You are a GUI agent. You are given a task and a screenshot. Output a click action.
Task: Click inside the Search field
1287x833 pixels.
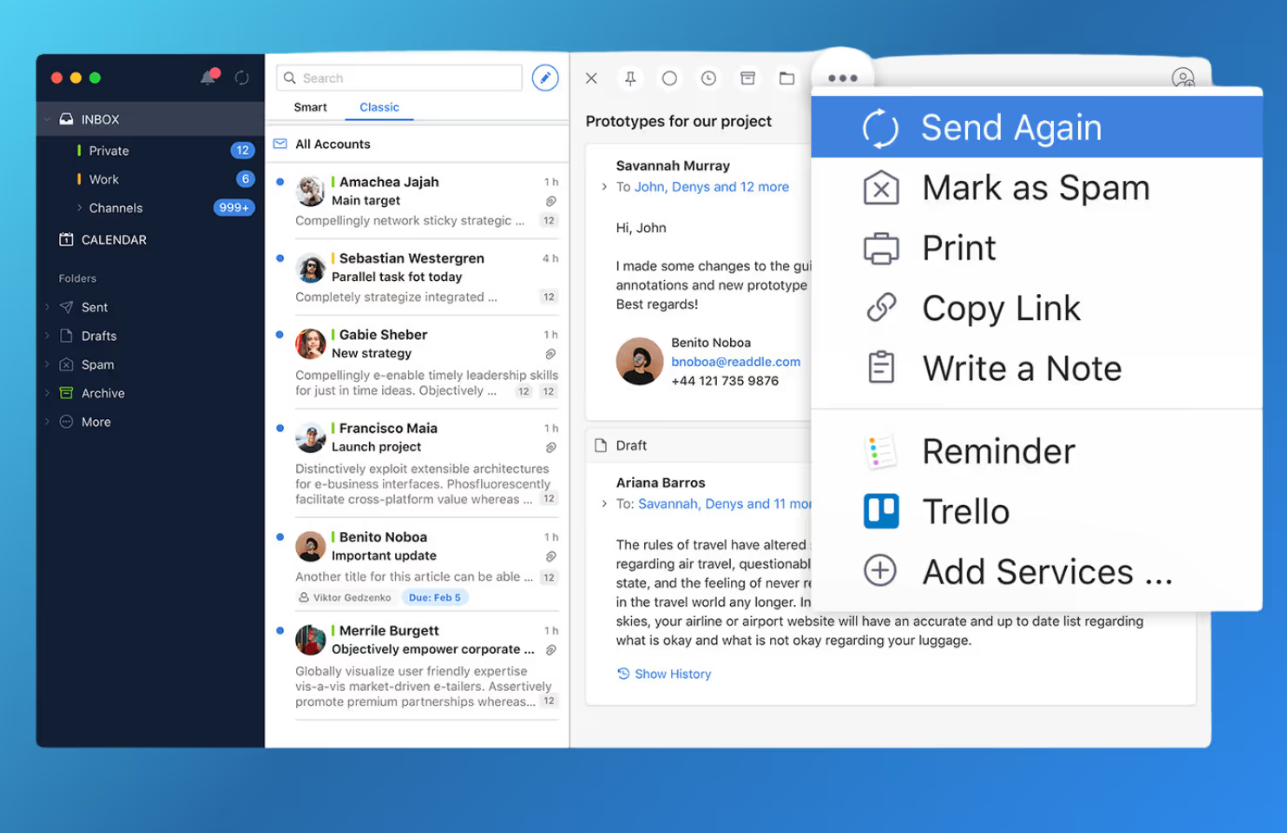click(x=398, y=77)
